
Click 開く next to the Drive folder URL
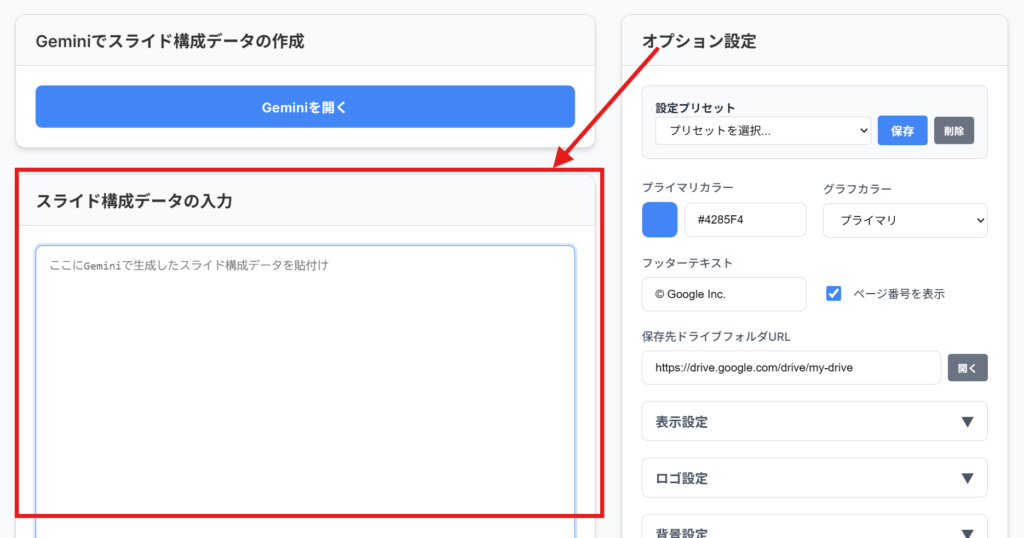pos(967,367)
